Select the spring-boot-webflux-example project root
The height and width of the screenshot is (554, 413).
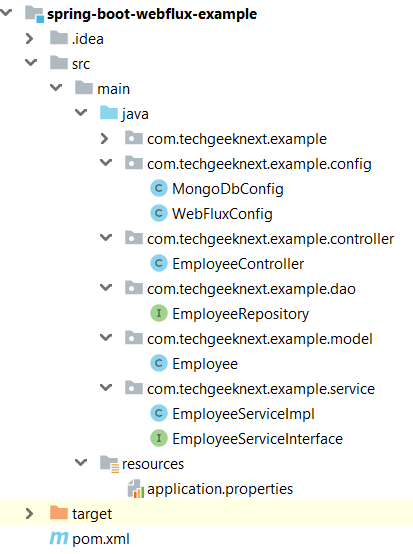(152, 14)
